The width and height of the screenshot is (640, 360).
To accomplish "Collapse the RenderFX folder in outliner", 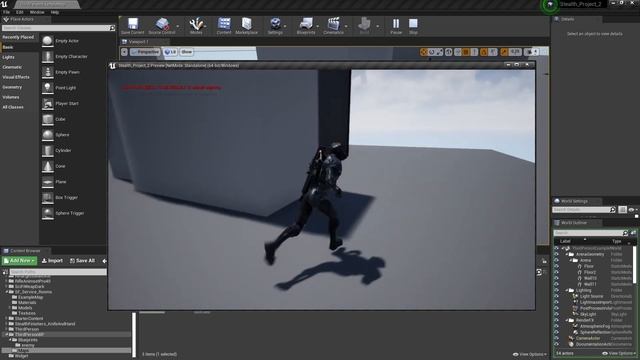I will tap(567, 320).
